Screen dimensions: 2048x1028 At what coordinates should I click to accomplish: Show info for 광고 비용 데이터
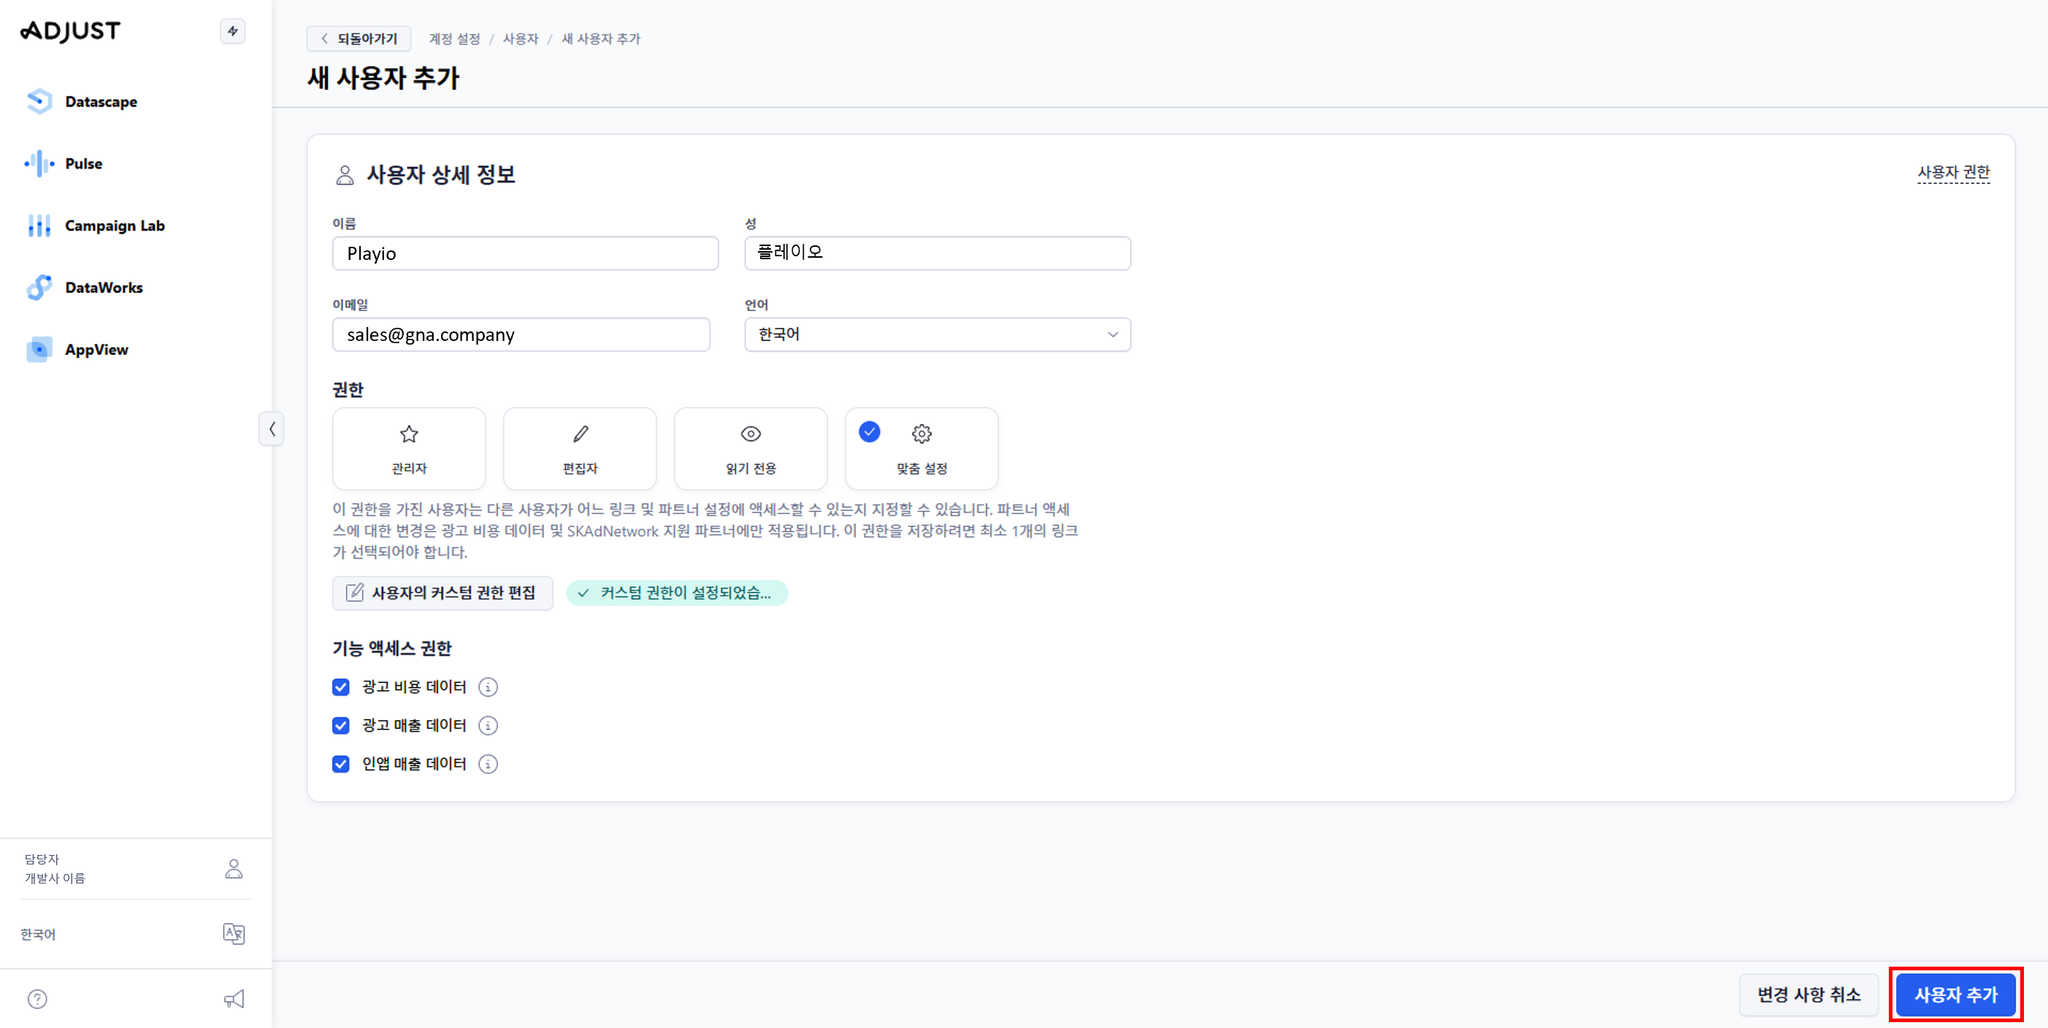(488, 687)
